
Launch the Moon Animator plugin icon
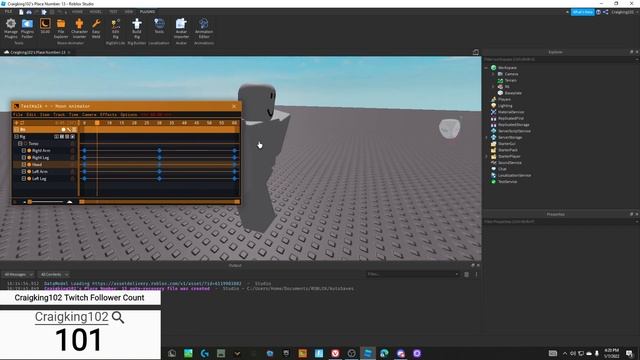pyautogui.click(x=45, y=26)
